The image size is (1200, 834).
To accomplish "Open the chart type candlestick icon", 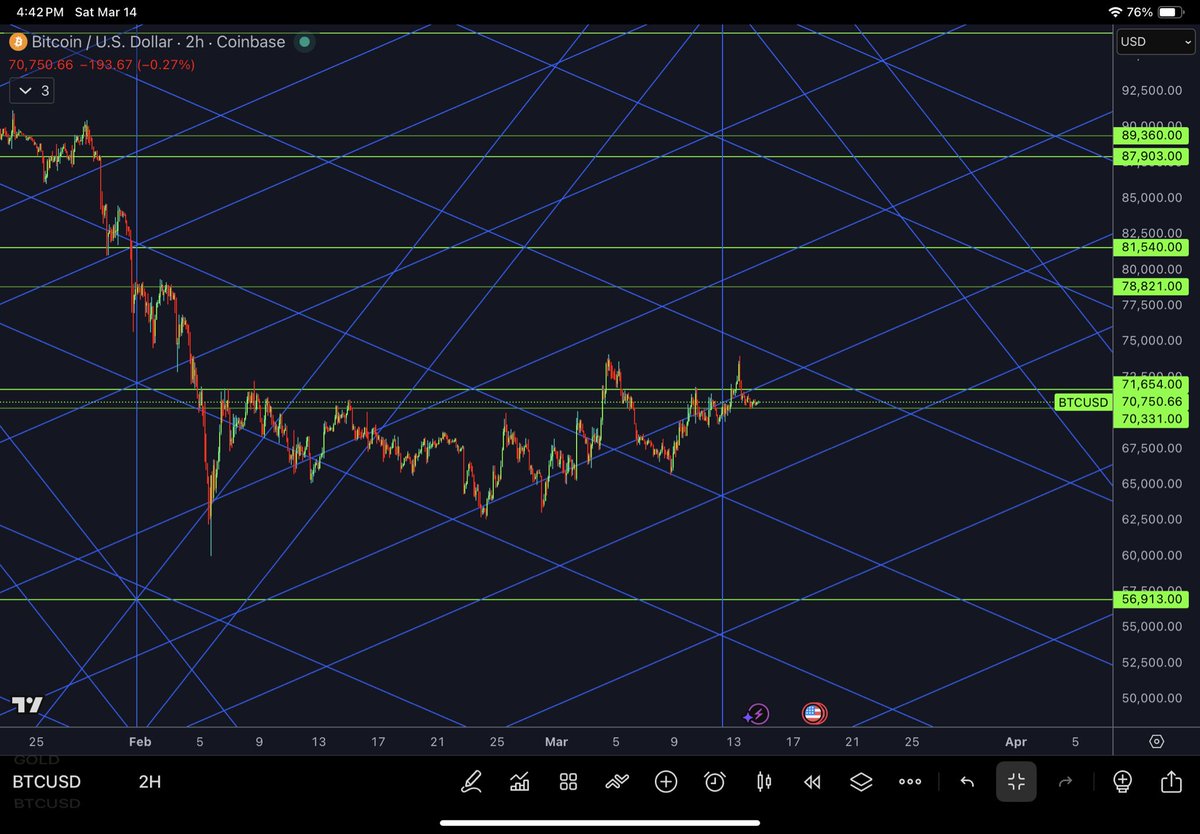I will (763, 782).
